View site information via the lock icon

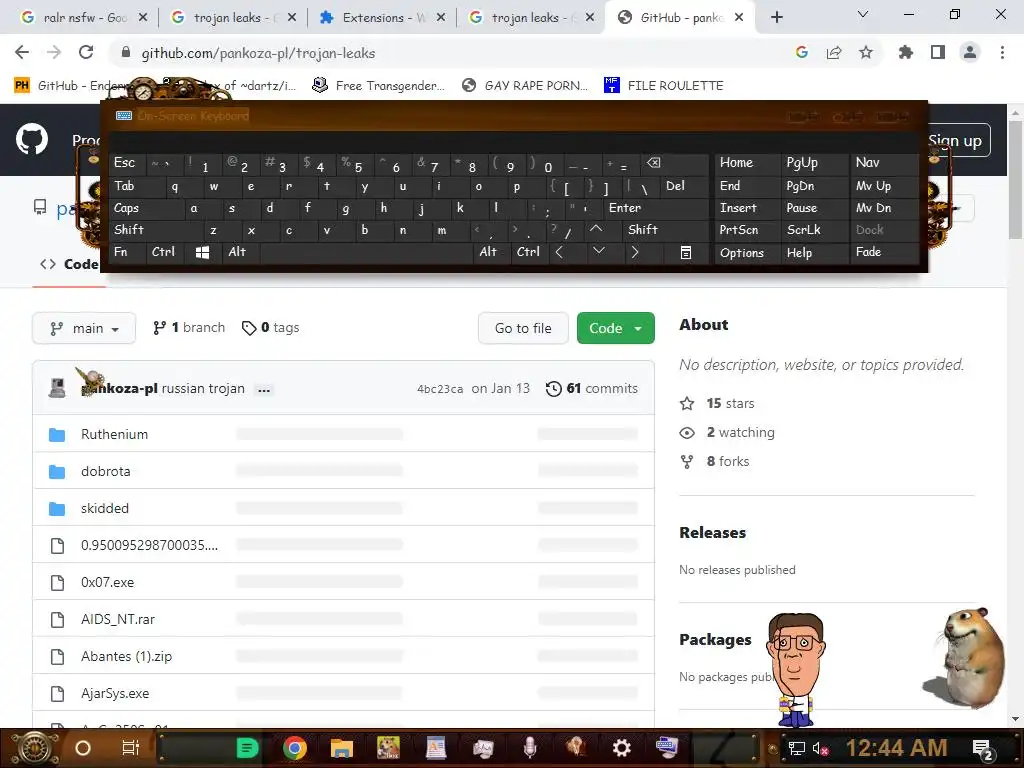pyautogui.click(x=126, y=53)
